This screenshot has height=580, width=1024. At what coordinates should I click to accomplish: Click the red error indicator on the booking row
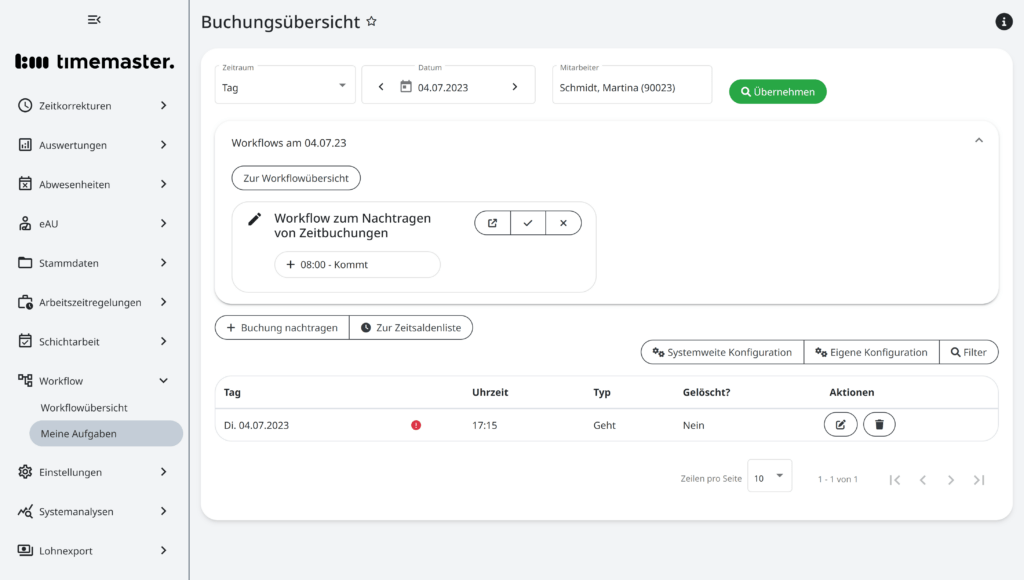417,424
